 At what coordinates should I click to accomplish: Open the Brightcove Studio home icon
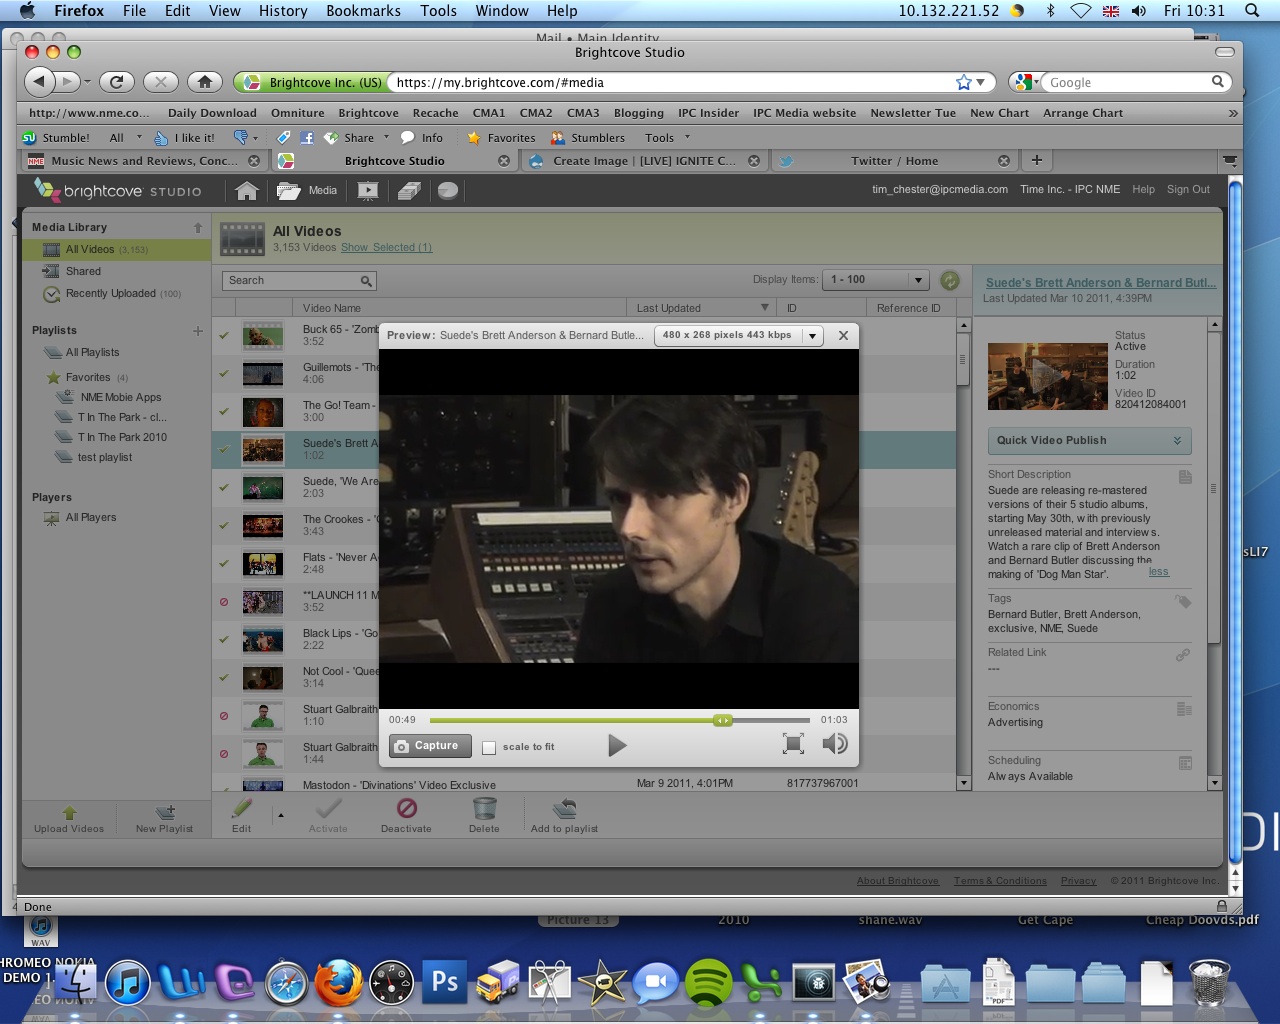(x=246, y=190)
